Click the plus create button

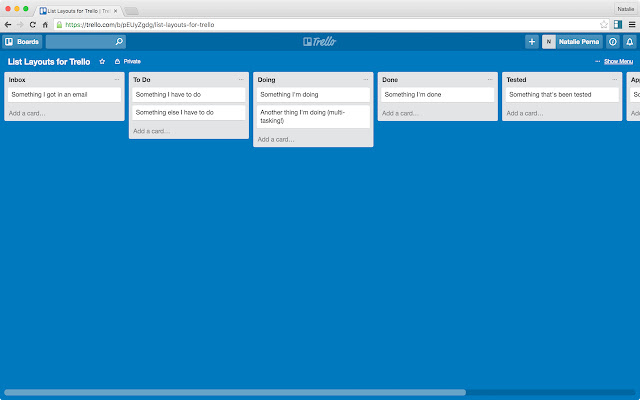(531, 42)
